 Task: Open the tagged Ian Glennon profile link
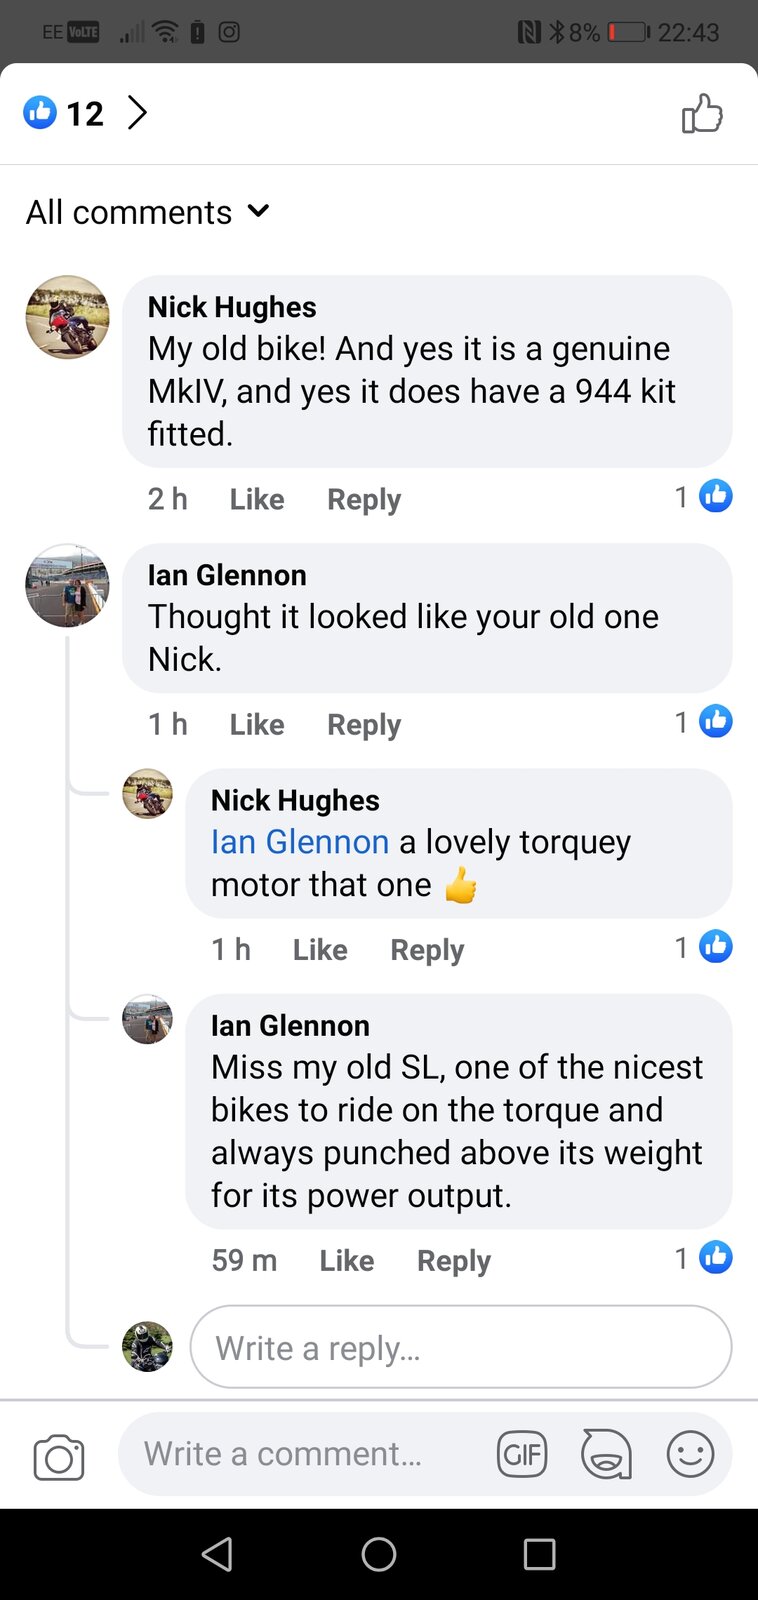coord(300,842)
